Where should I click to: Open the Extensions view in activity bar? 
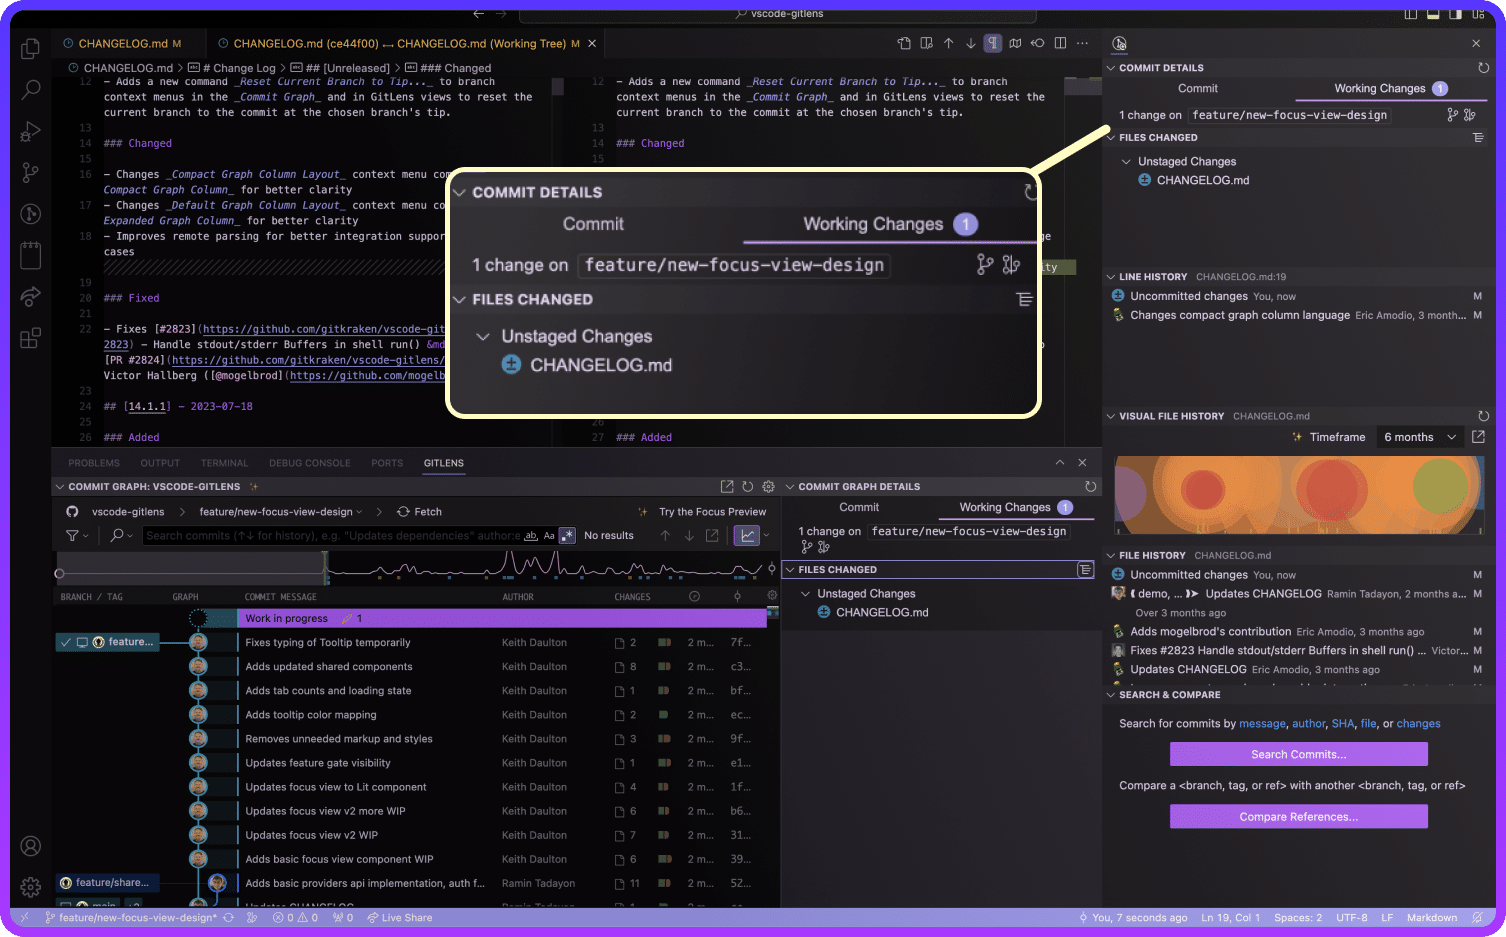click(x=31, y=338)
